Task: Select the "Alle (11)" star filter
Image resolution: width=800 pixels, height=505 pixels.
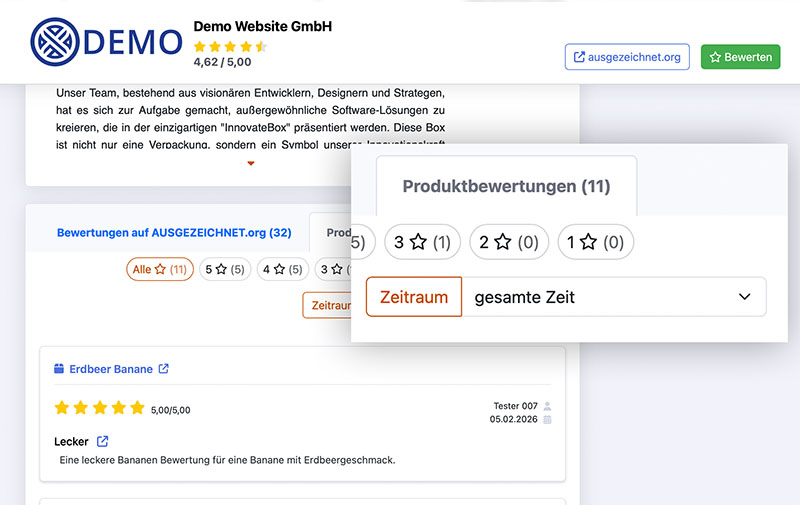Action: pyautogui.click(x=160, y=269)
